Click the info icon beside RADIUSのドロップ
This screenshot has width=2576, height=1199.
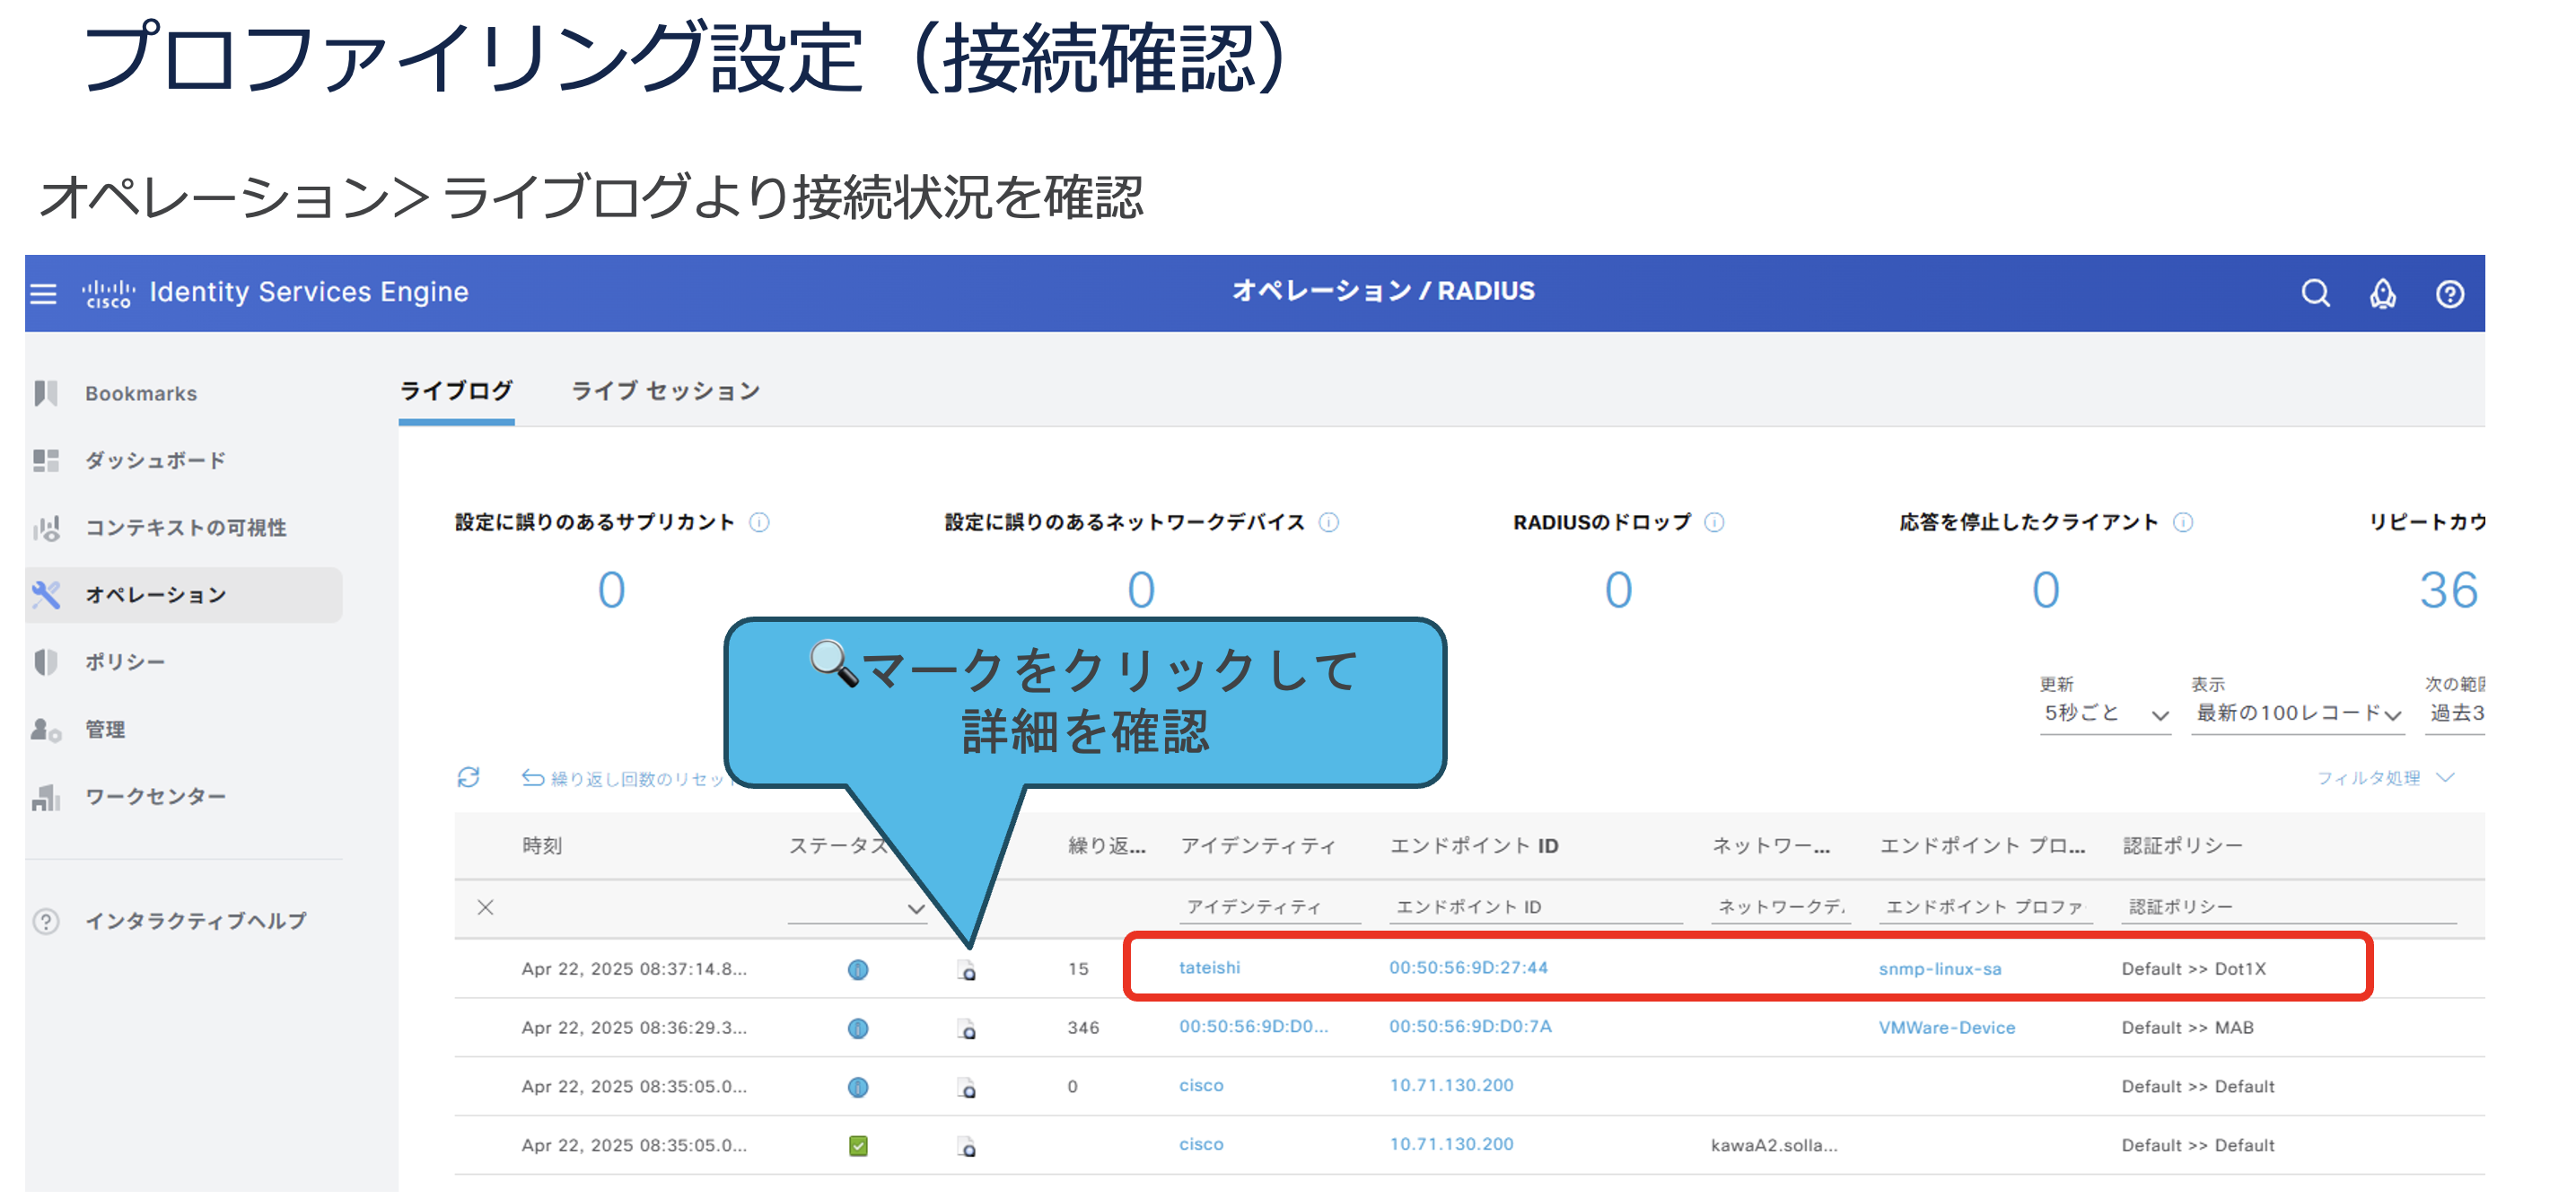pos(1714,522)
